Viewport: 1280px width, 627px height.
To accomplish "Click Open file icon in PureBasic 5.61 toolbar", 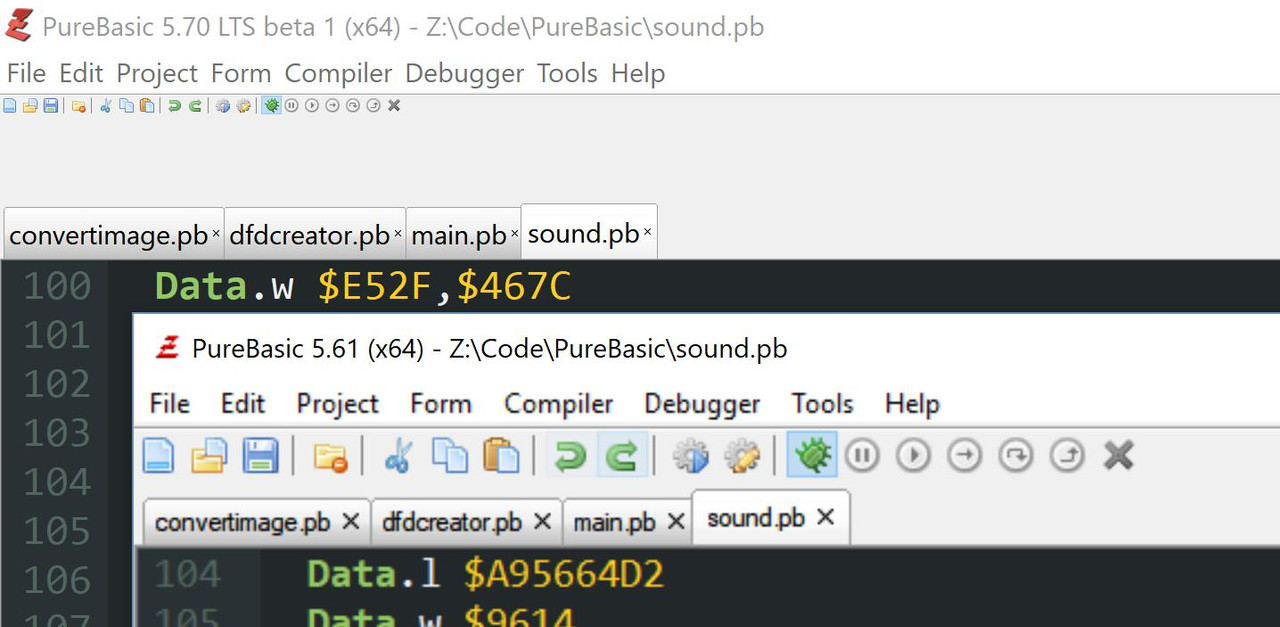I will (210, 456).
